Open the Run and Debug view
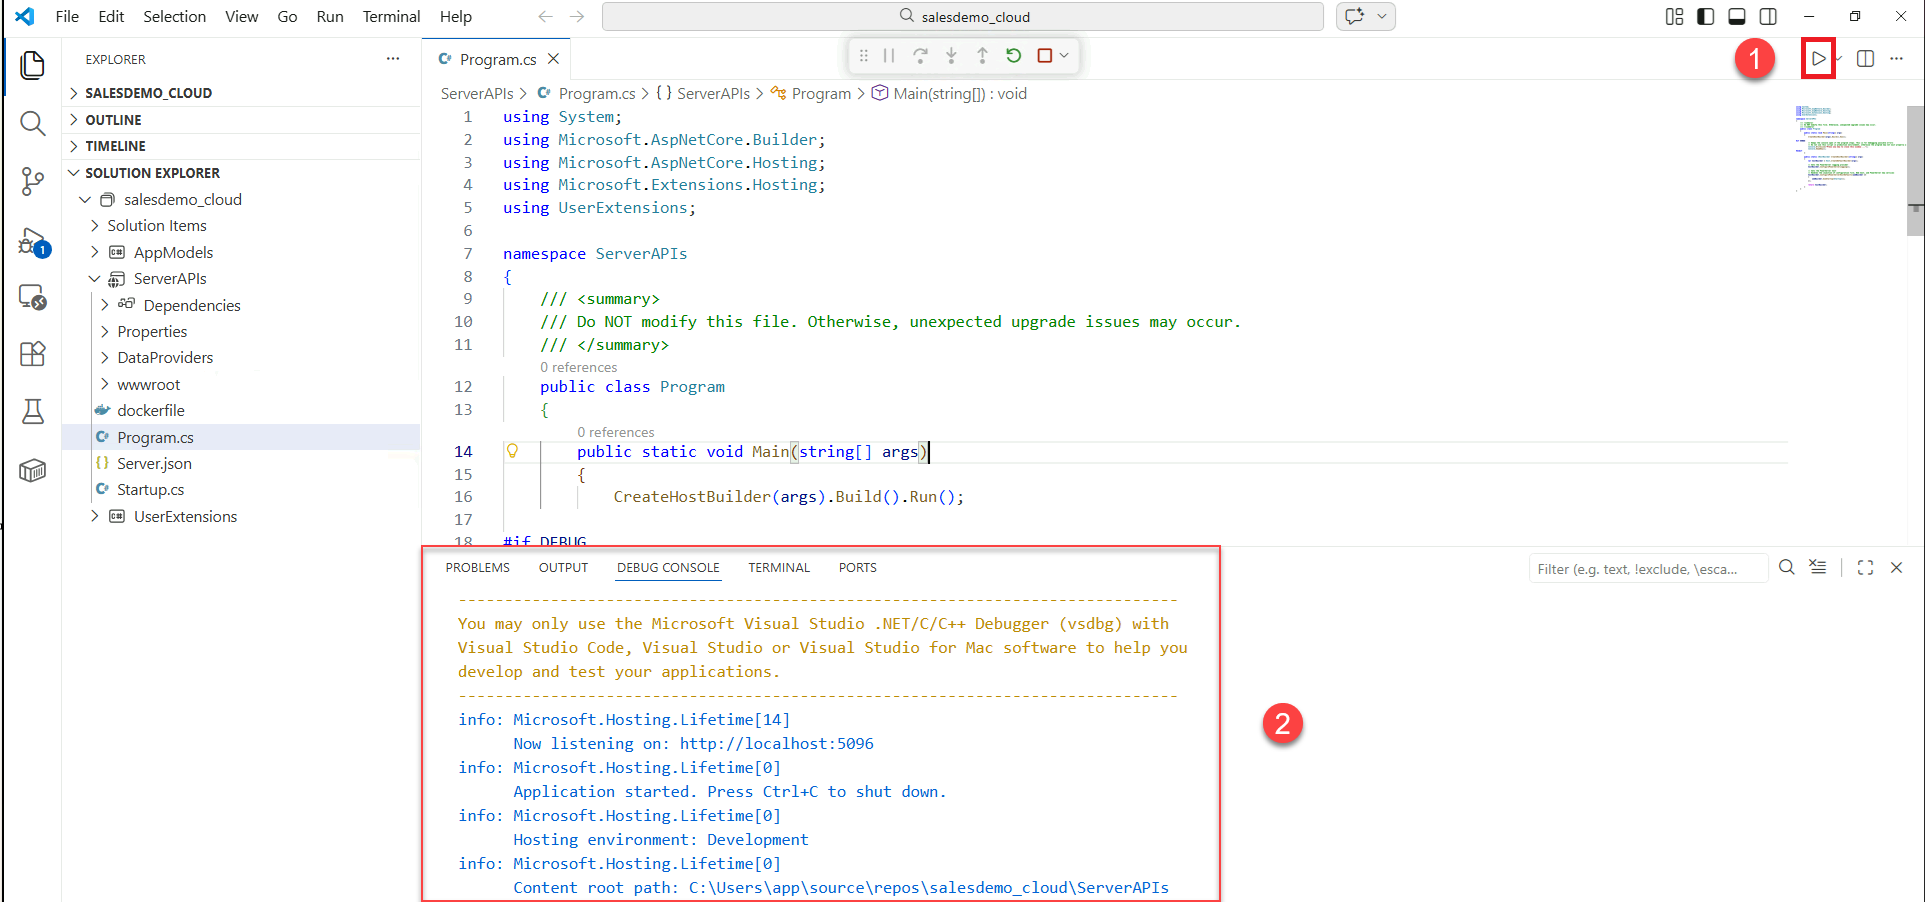The height and width of the screenshot is (902, 1926). click(x=33, y=242)
